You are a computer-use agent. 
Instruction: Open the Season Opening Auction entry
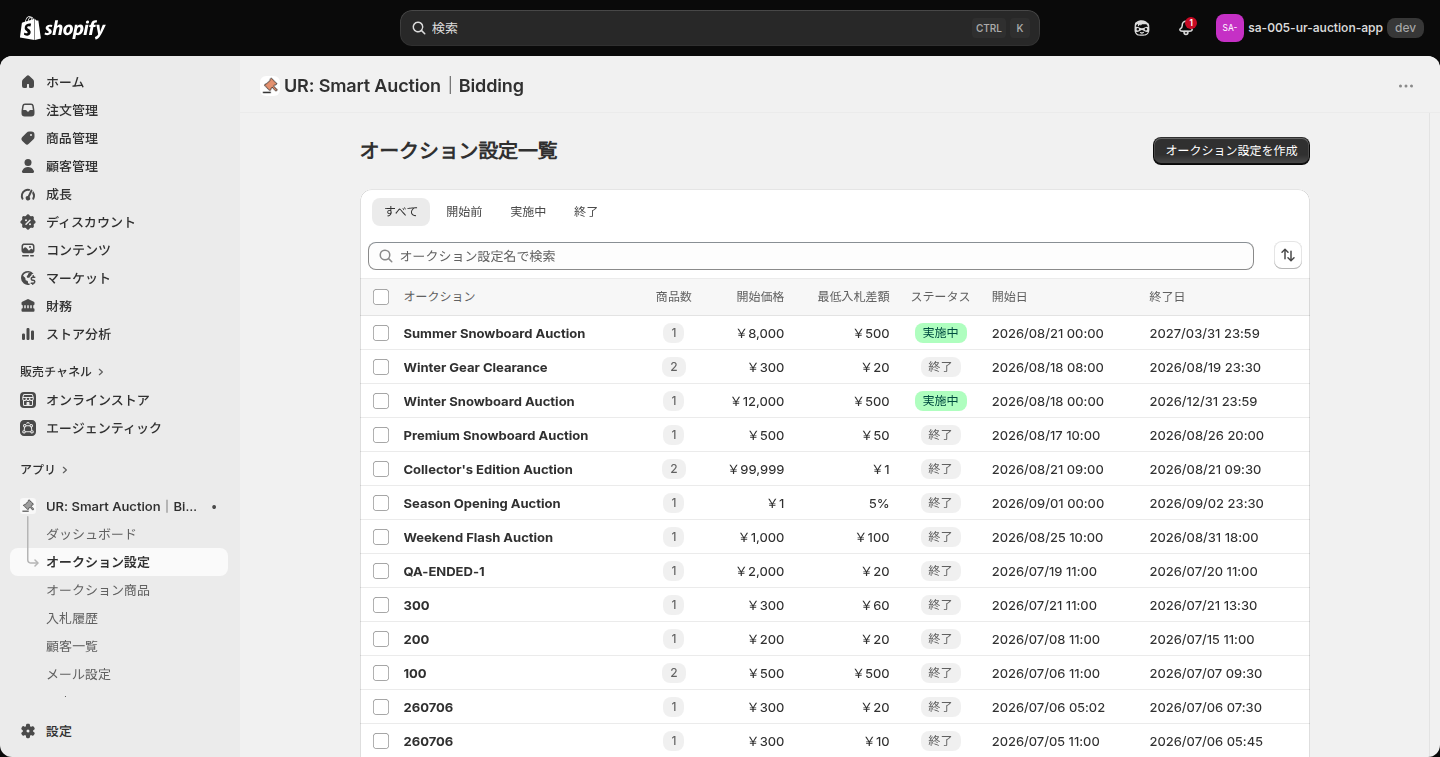coord(482,503)
